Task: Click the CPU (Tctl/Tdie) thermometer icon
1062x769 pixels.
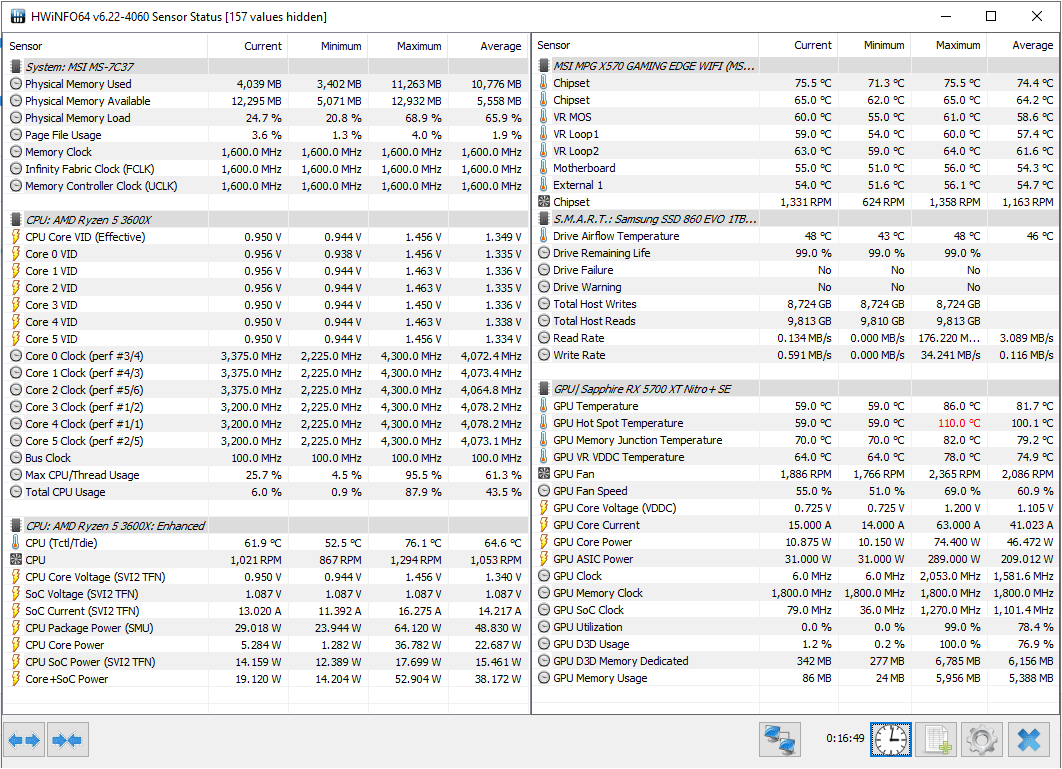Action: click(x=16, y=543)
